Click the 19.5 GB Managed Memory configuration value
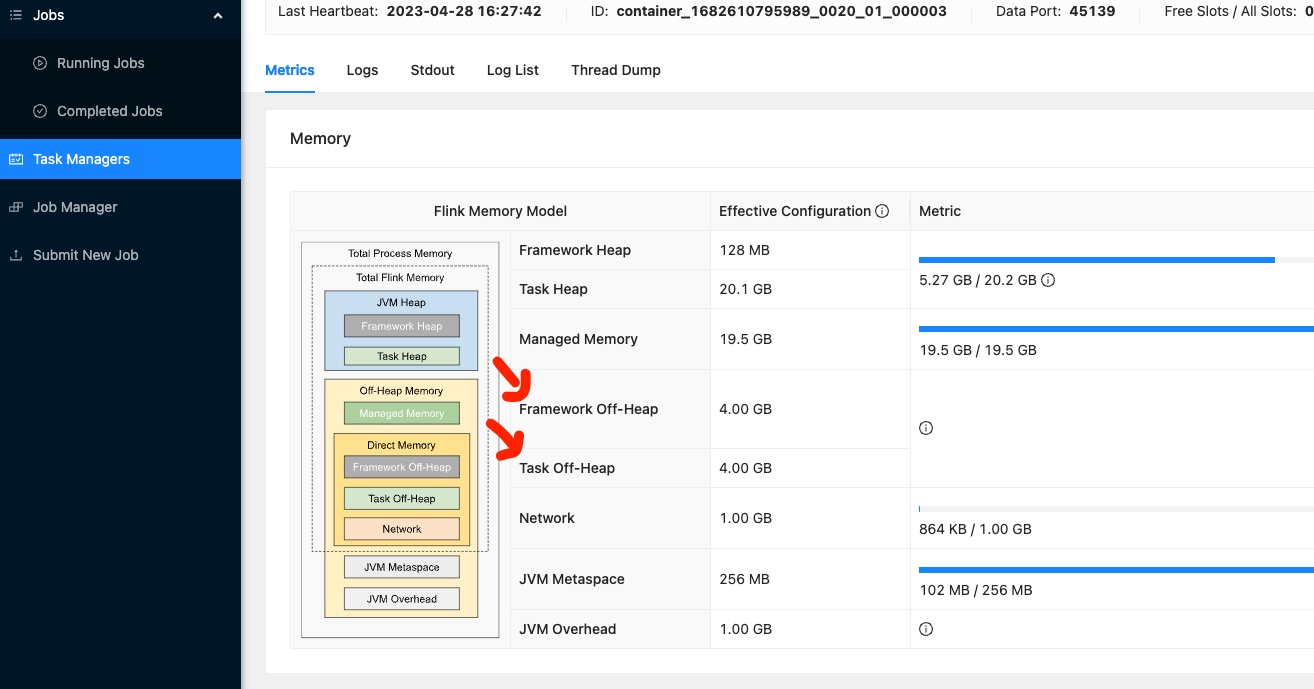Viewport: 1314px width, 689px height. [x=746, y=339]
